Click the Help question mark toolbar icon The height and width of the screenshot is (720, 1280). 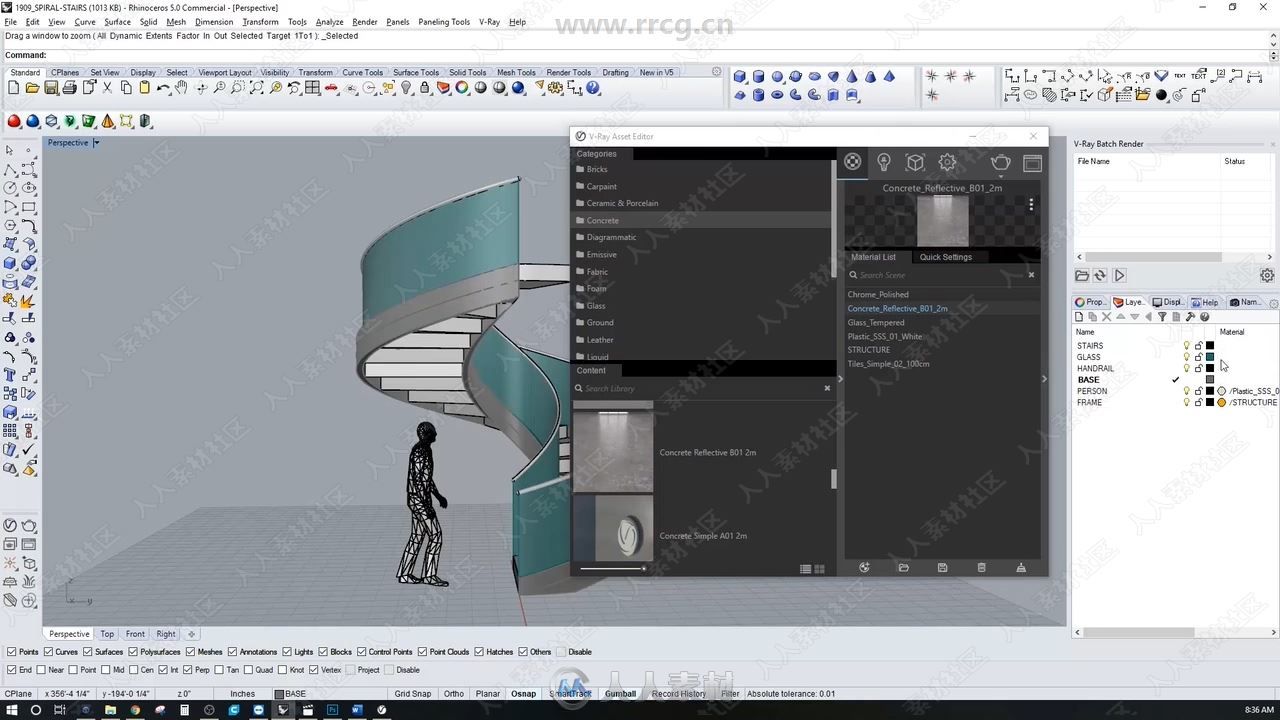(x=593, y=88)
